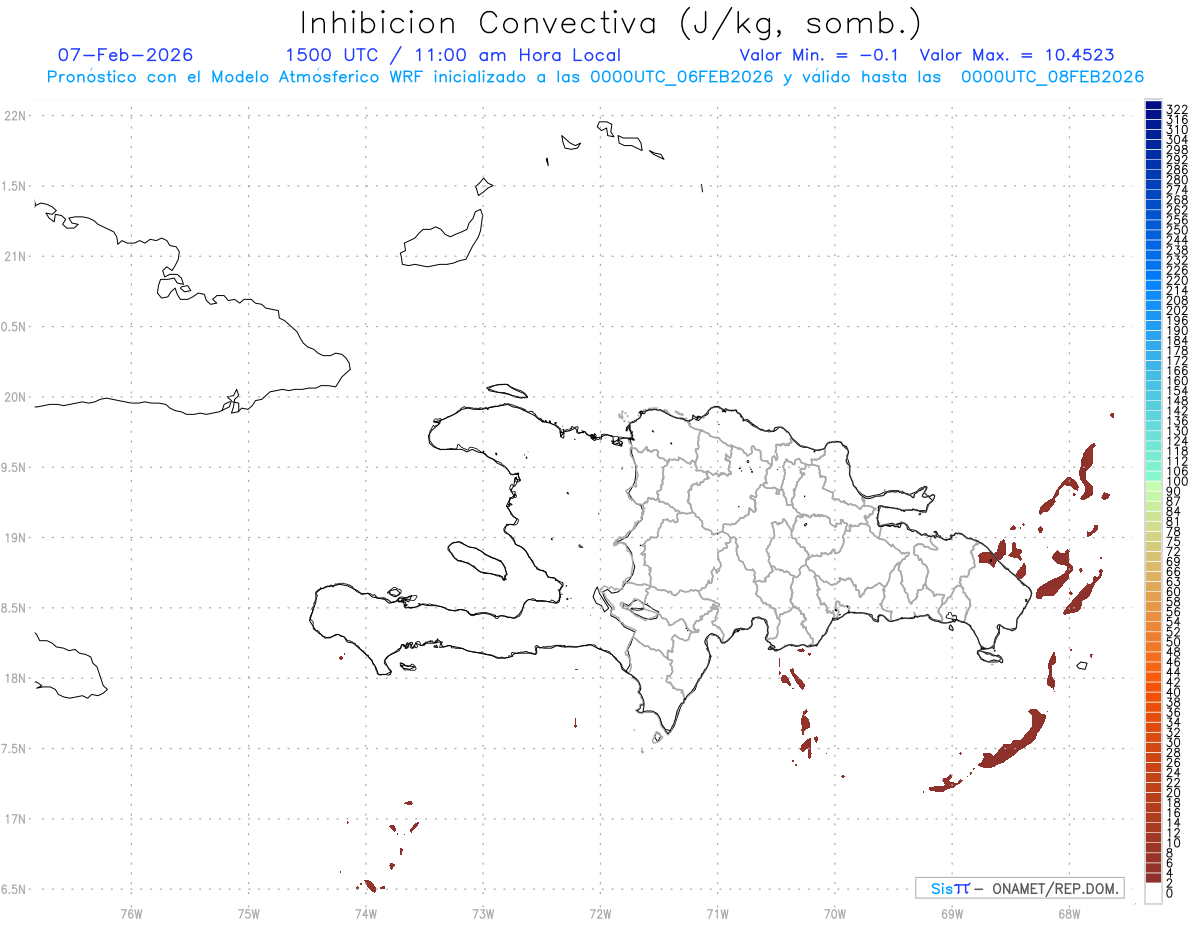Click the '71W' longitude label
Viewport: 1200px width, 927px height.
coord(717,913)
